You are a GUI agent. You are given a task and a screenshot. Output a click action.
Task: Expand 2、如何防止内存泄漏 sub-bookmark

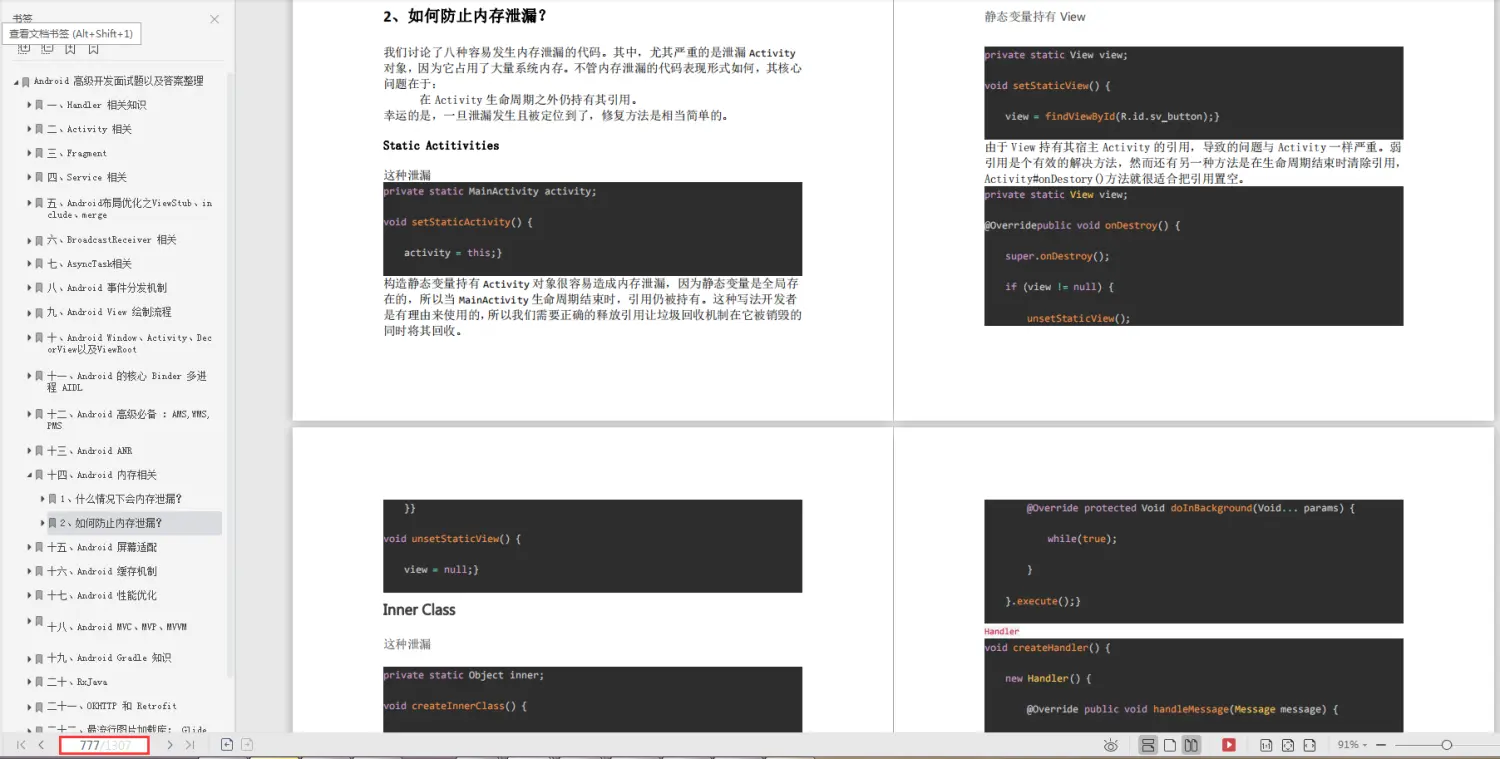(43, 523)
